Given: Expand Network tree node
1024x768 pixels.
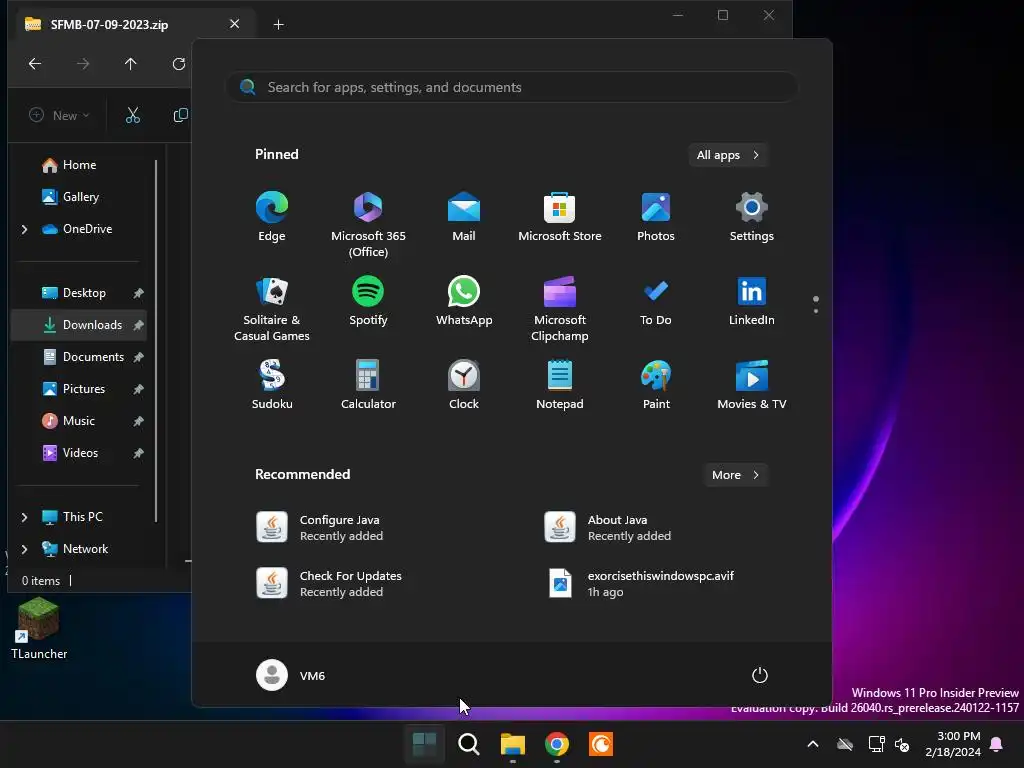Looking at the screenshot, I should click(24, 549).
